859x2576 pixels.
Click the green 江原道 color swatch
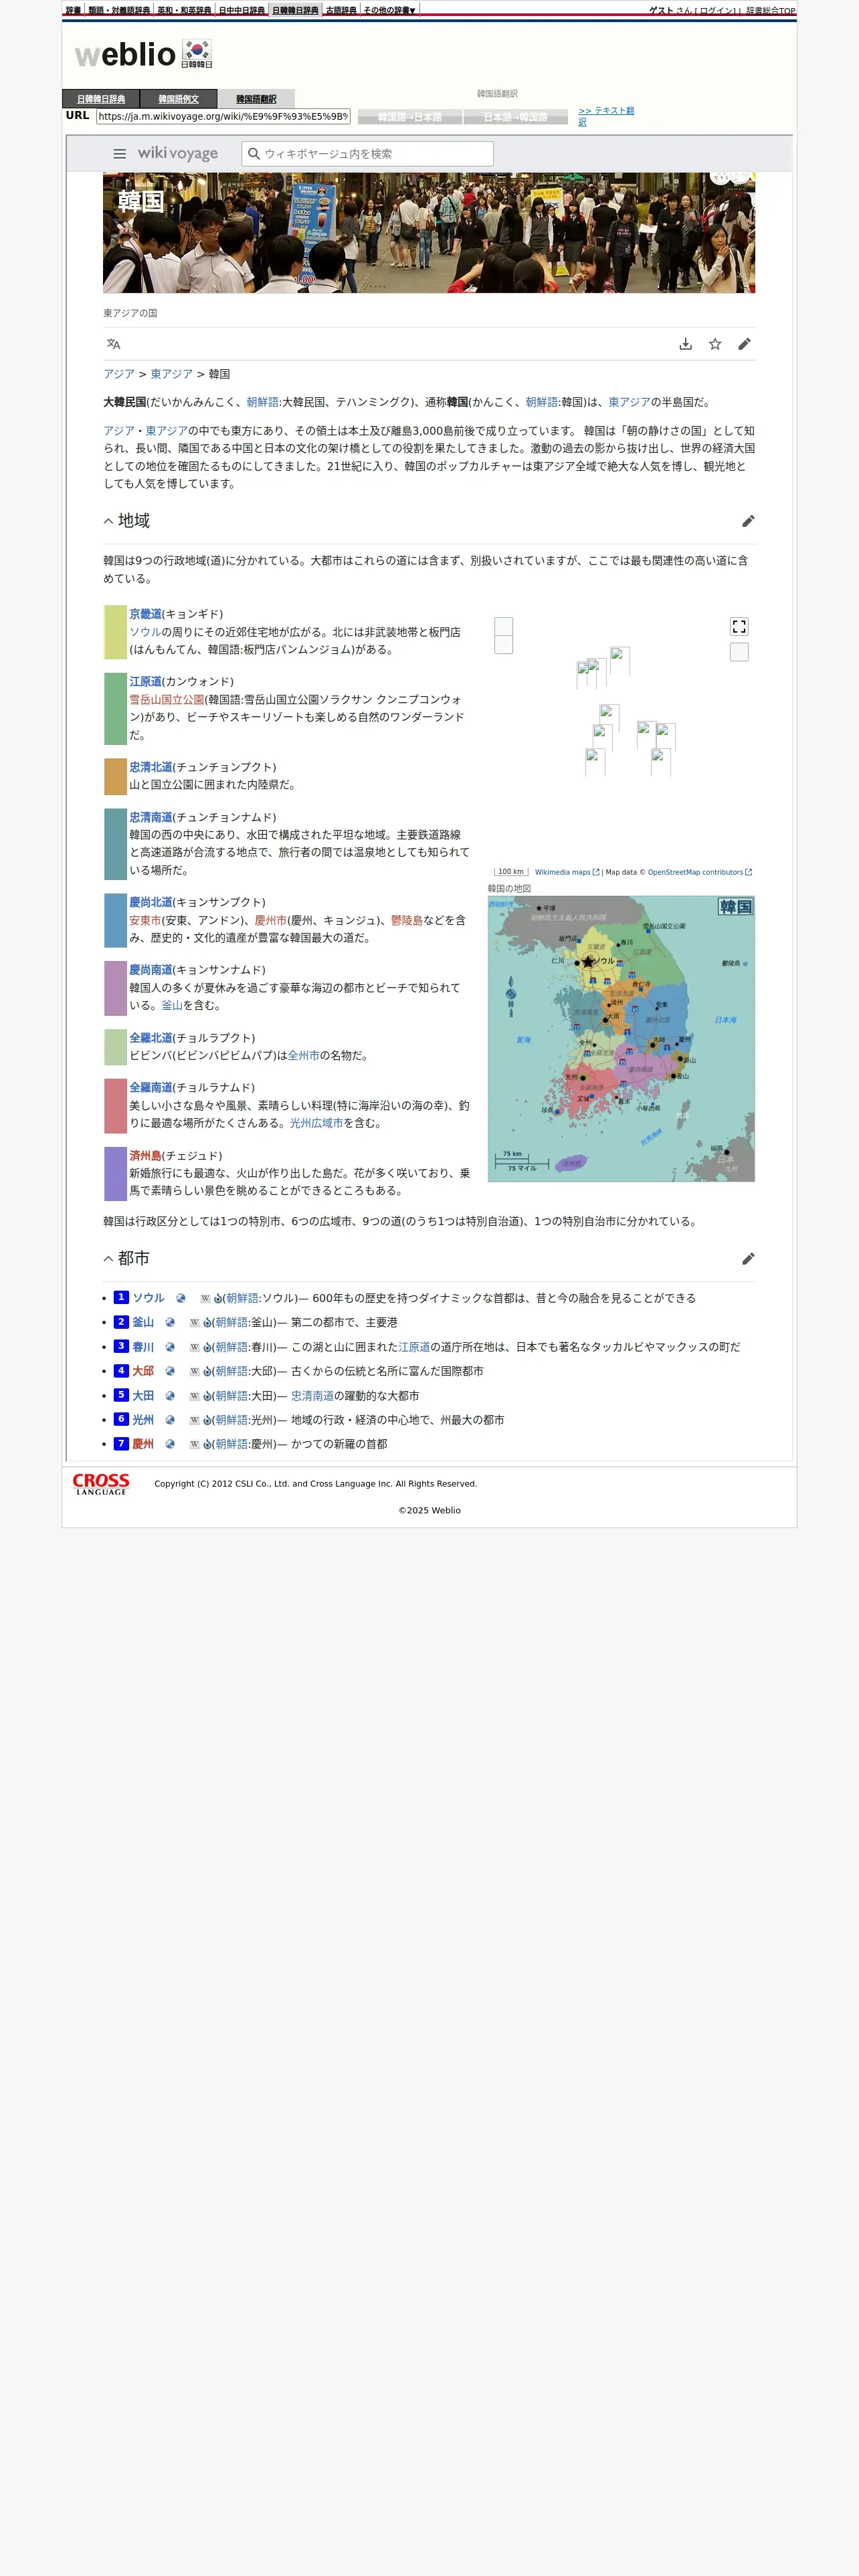[115, 709]
